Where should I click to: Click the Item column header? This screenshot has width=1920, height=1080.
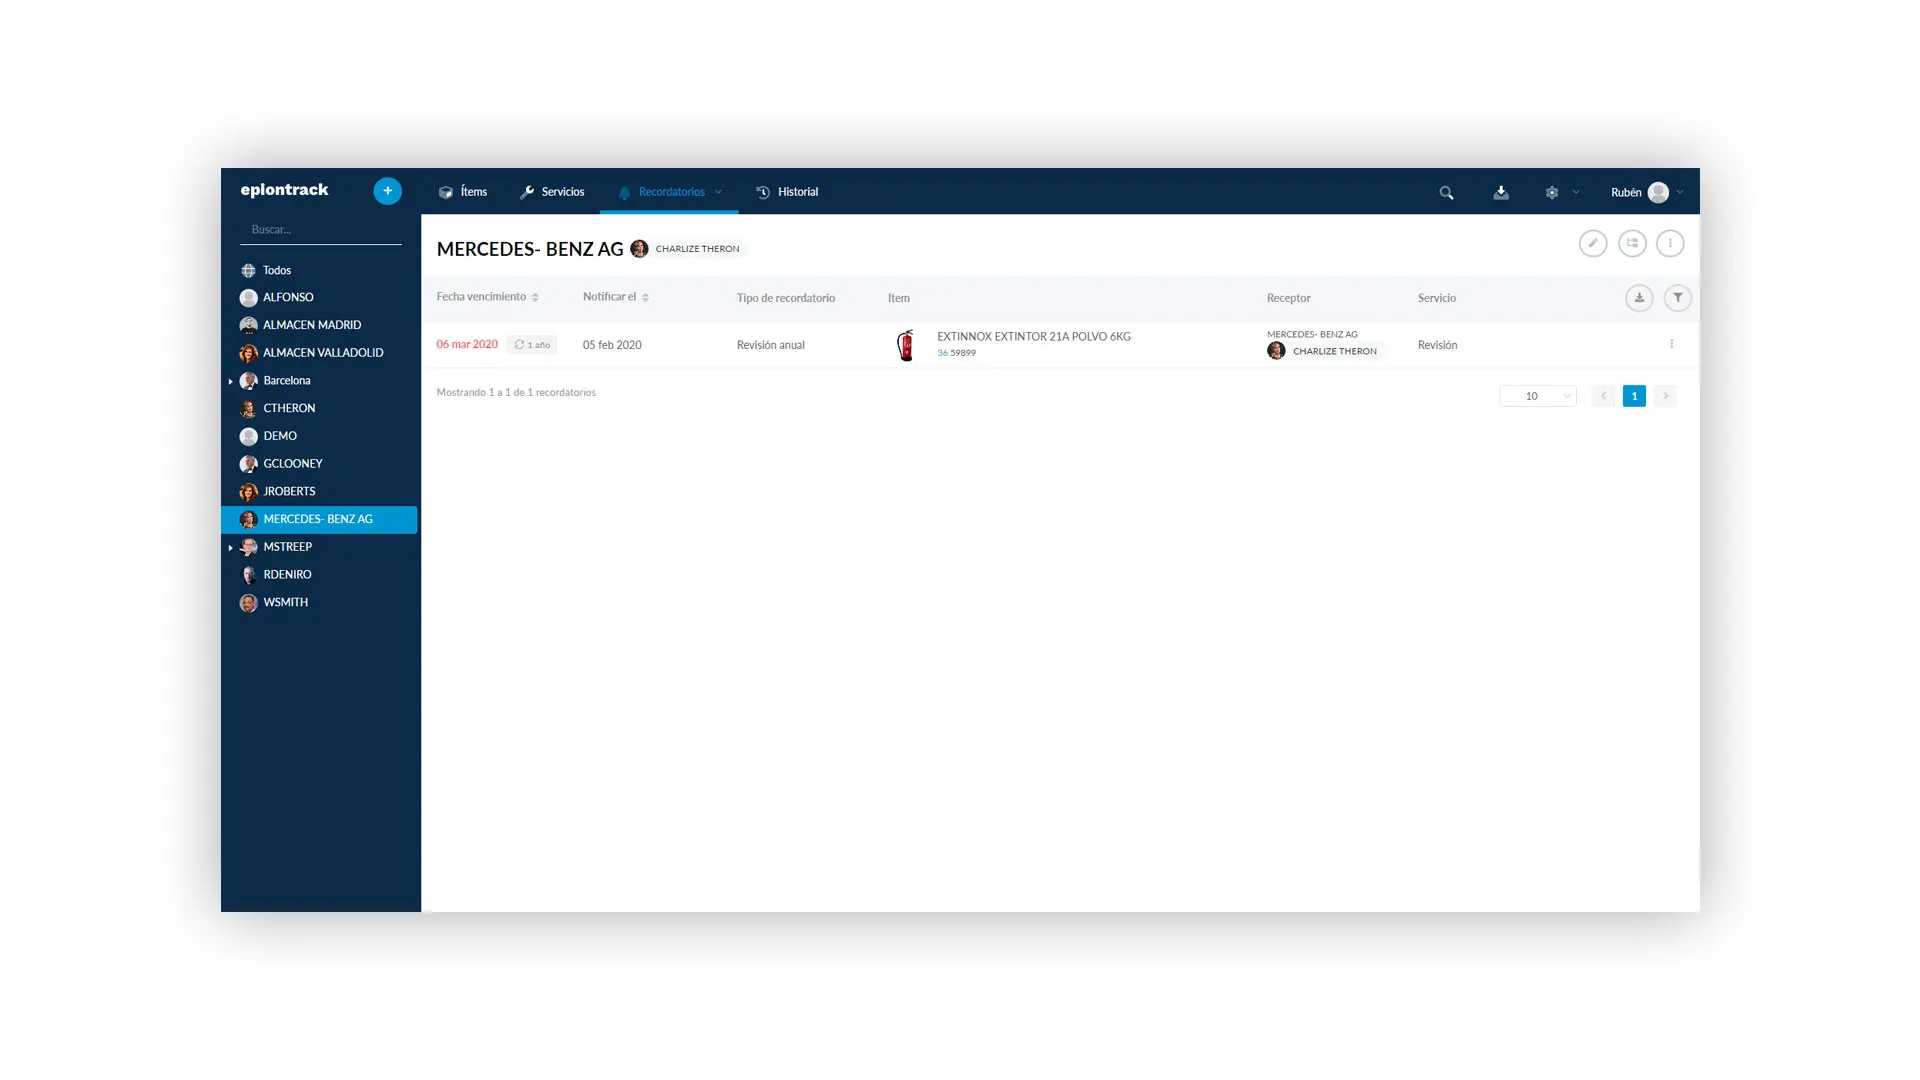click(899, 298)
